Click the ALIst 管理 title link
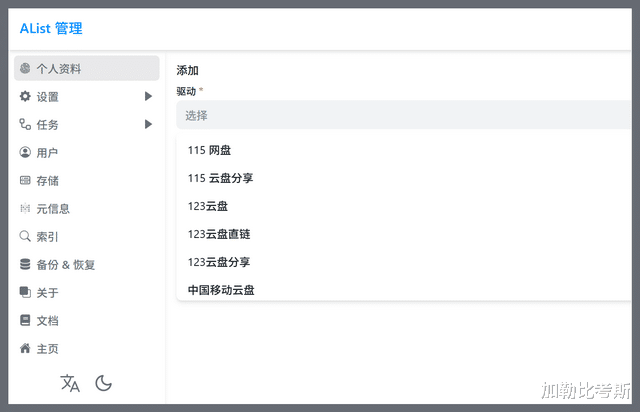The height and width of the screenshot is (412, 640). coord(51,29)
